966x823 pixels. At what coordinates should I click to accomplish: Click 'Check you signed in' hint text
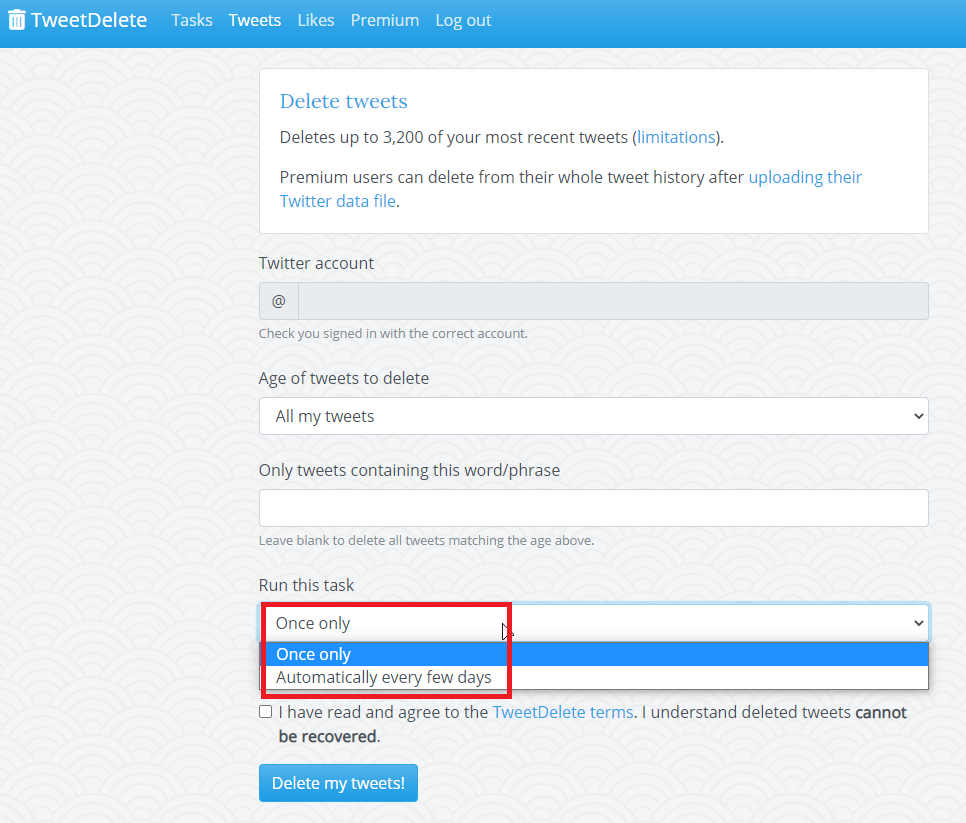pyautogui.click(x=393, y=333)
